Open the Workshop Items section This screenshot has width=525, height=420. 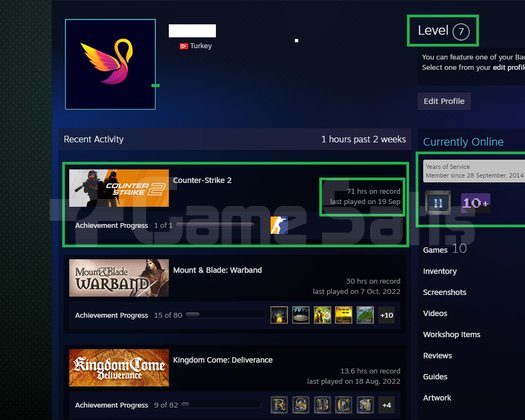click(x=451, y=335)
